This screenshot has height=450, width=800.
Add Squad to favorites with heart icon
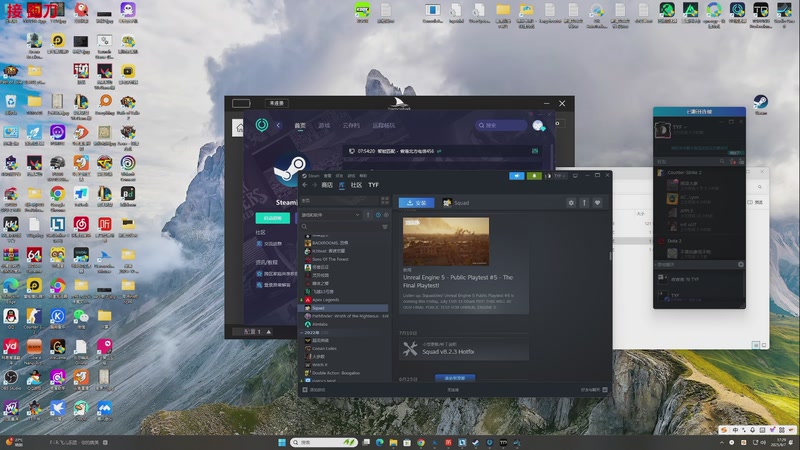[x=597, y=203]
